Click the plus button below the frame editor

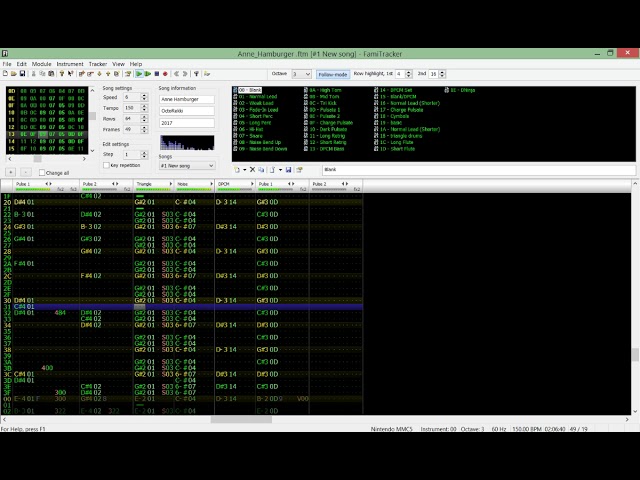click(11, 172)
